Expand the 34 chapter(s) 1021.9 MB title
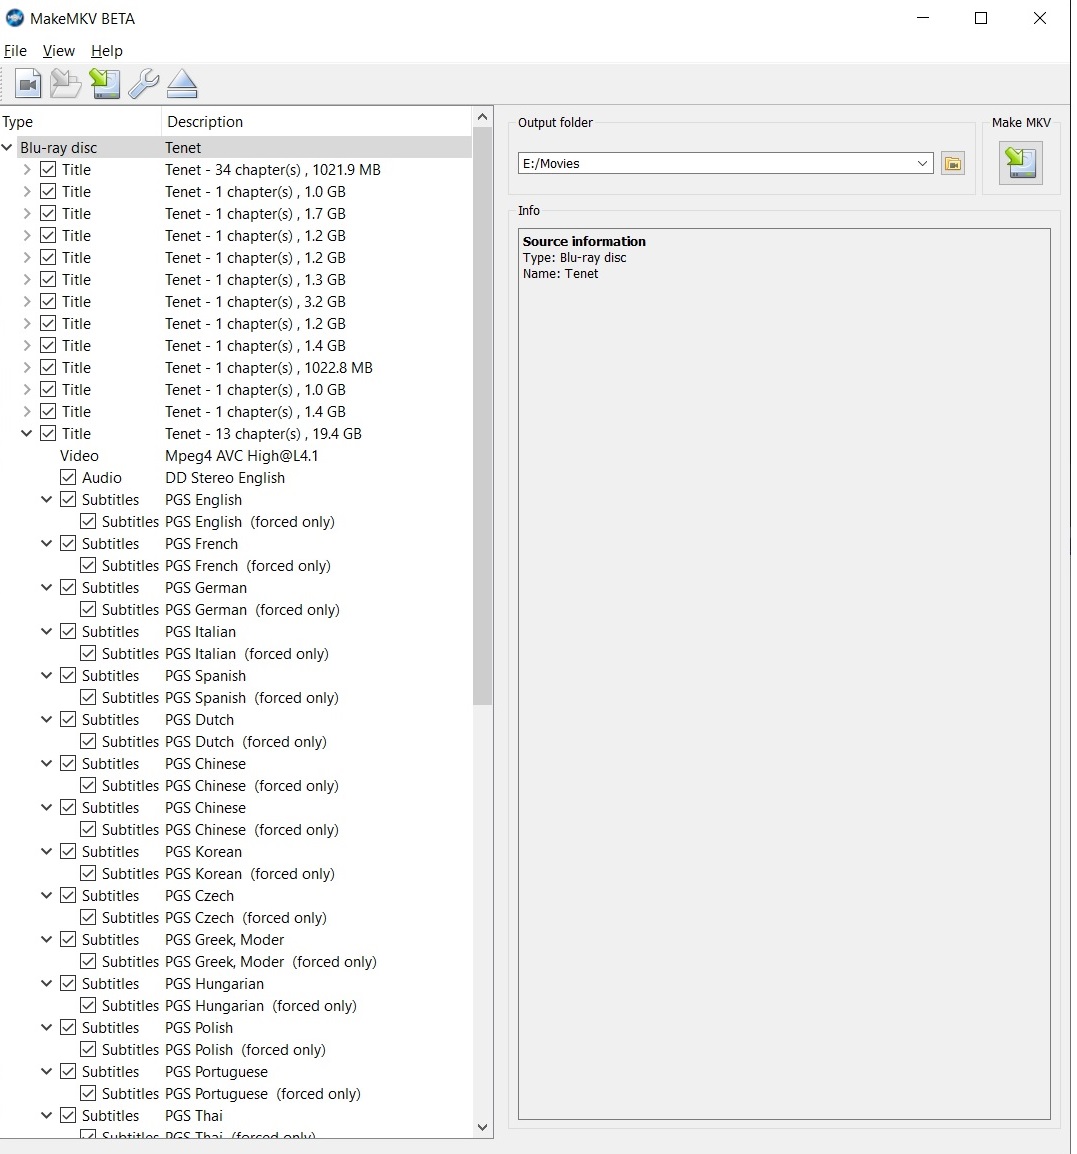 point(27,169)
